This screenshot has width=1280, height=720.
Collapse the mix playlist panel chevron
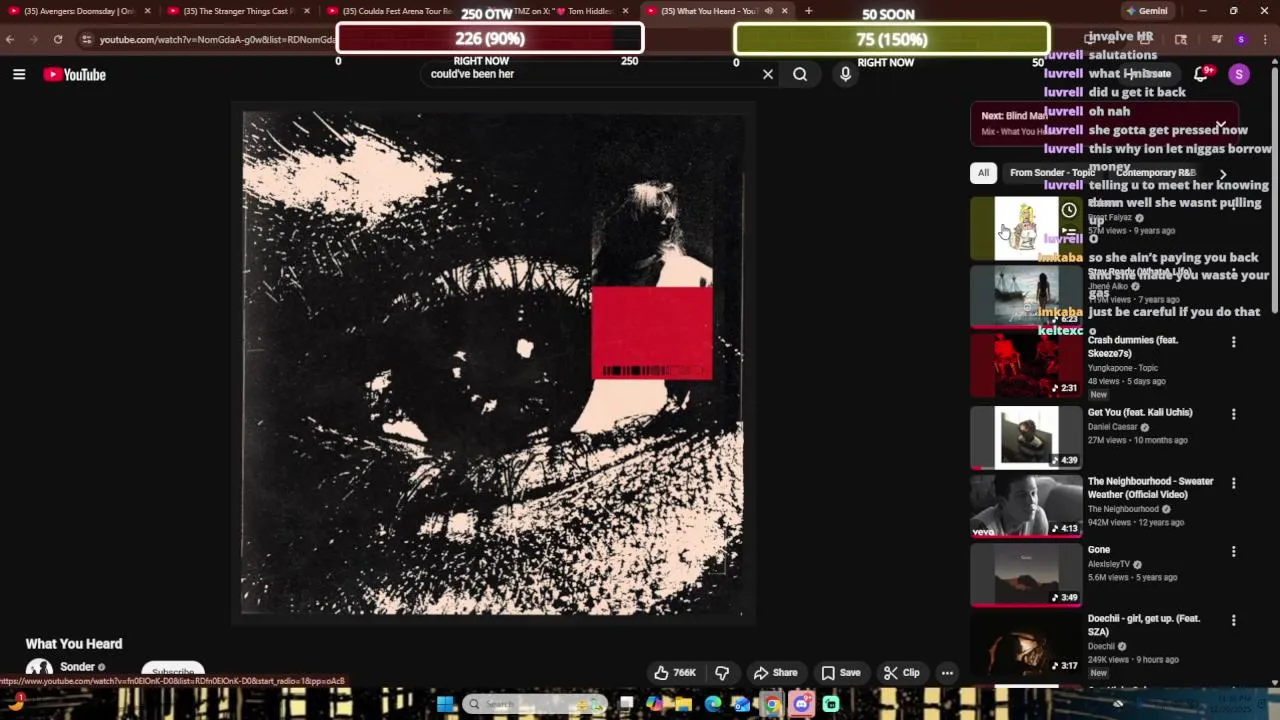(1221, 125)
